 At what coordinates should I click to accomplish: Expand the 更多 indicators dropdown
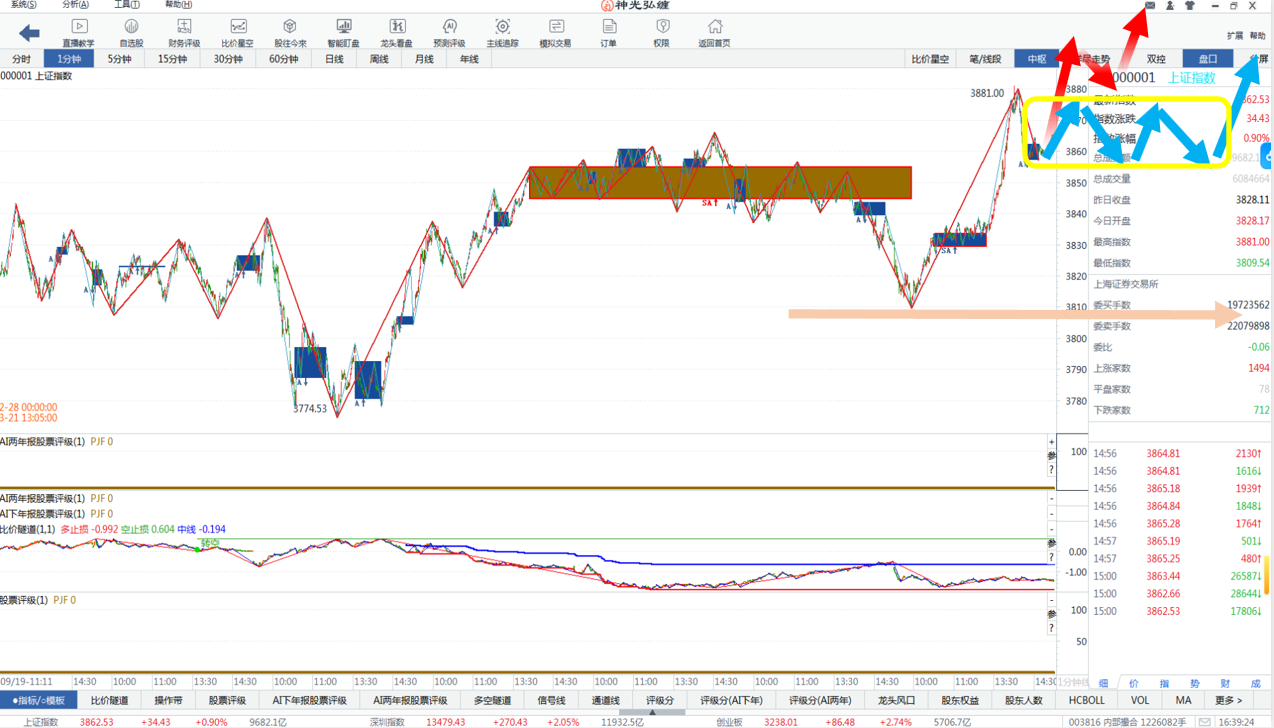tap(1229, 701)
